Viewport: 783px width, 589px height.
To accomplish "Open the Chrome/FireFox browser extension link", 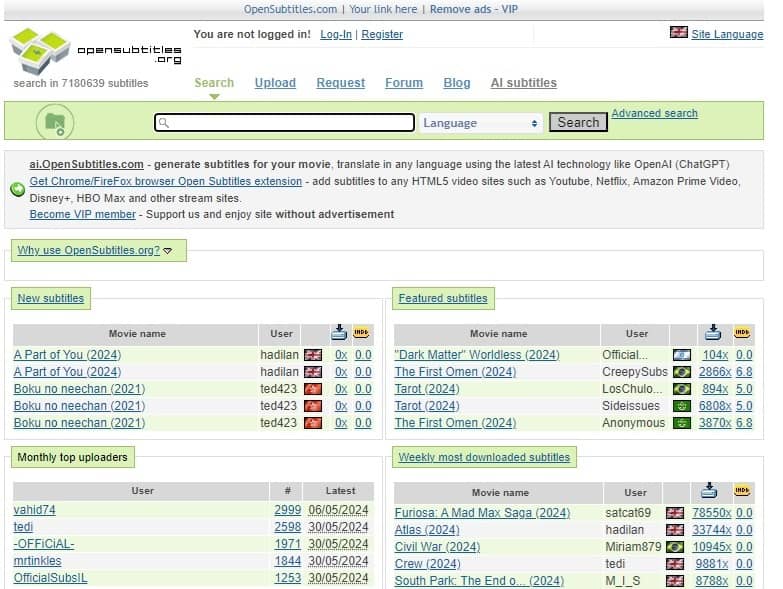I will point(166,181).
